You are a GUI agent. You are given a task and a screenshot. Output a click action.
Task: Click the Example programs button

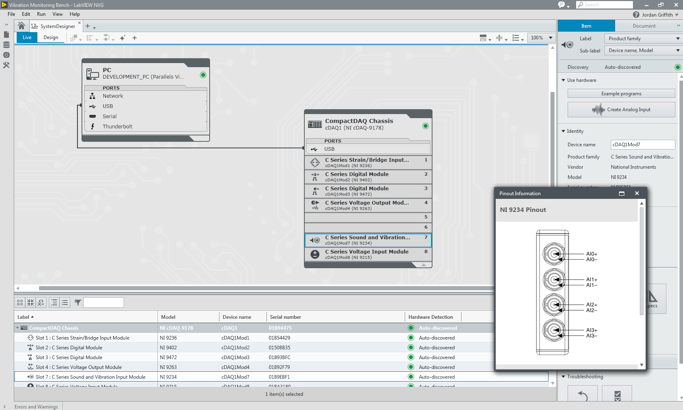(x=621, y=93)
